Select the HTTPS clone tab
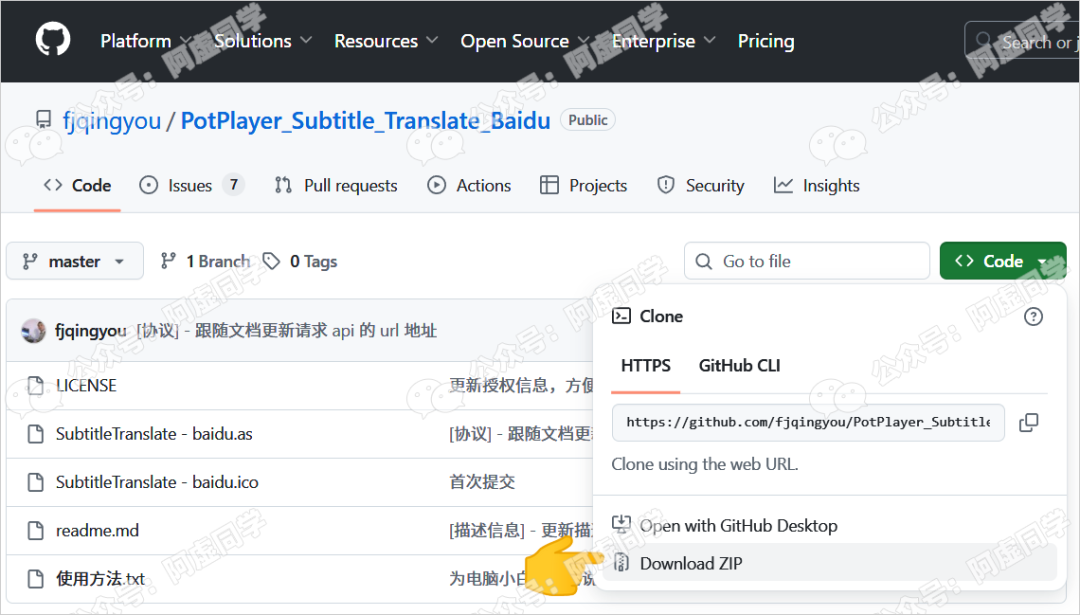Screen dimensions: 1080x615 pyautogui.click(x=646, y=365)
